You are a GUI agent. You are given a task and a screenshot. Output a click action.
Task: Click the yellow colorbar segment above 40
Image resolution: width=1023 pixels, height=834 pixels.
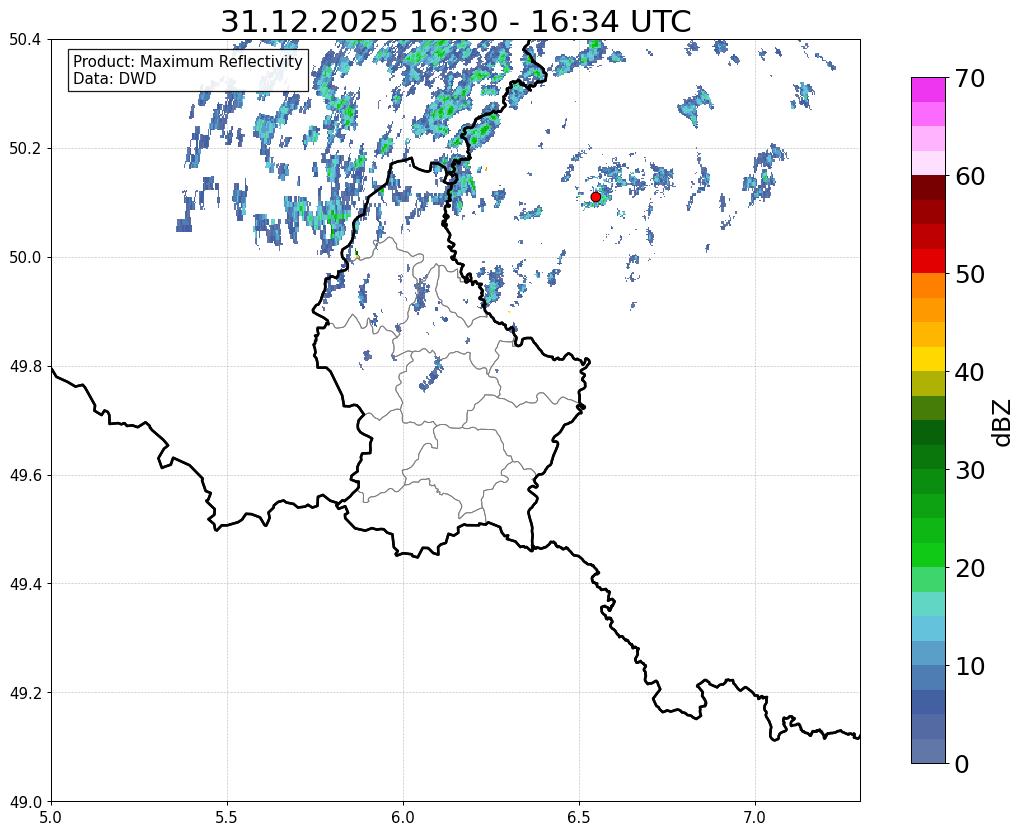(x=928, y=359)
